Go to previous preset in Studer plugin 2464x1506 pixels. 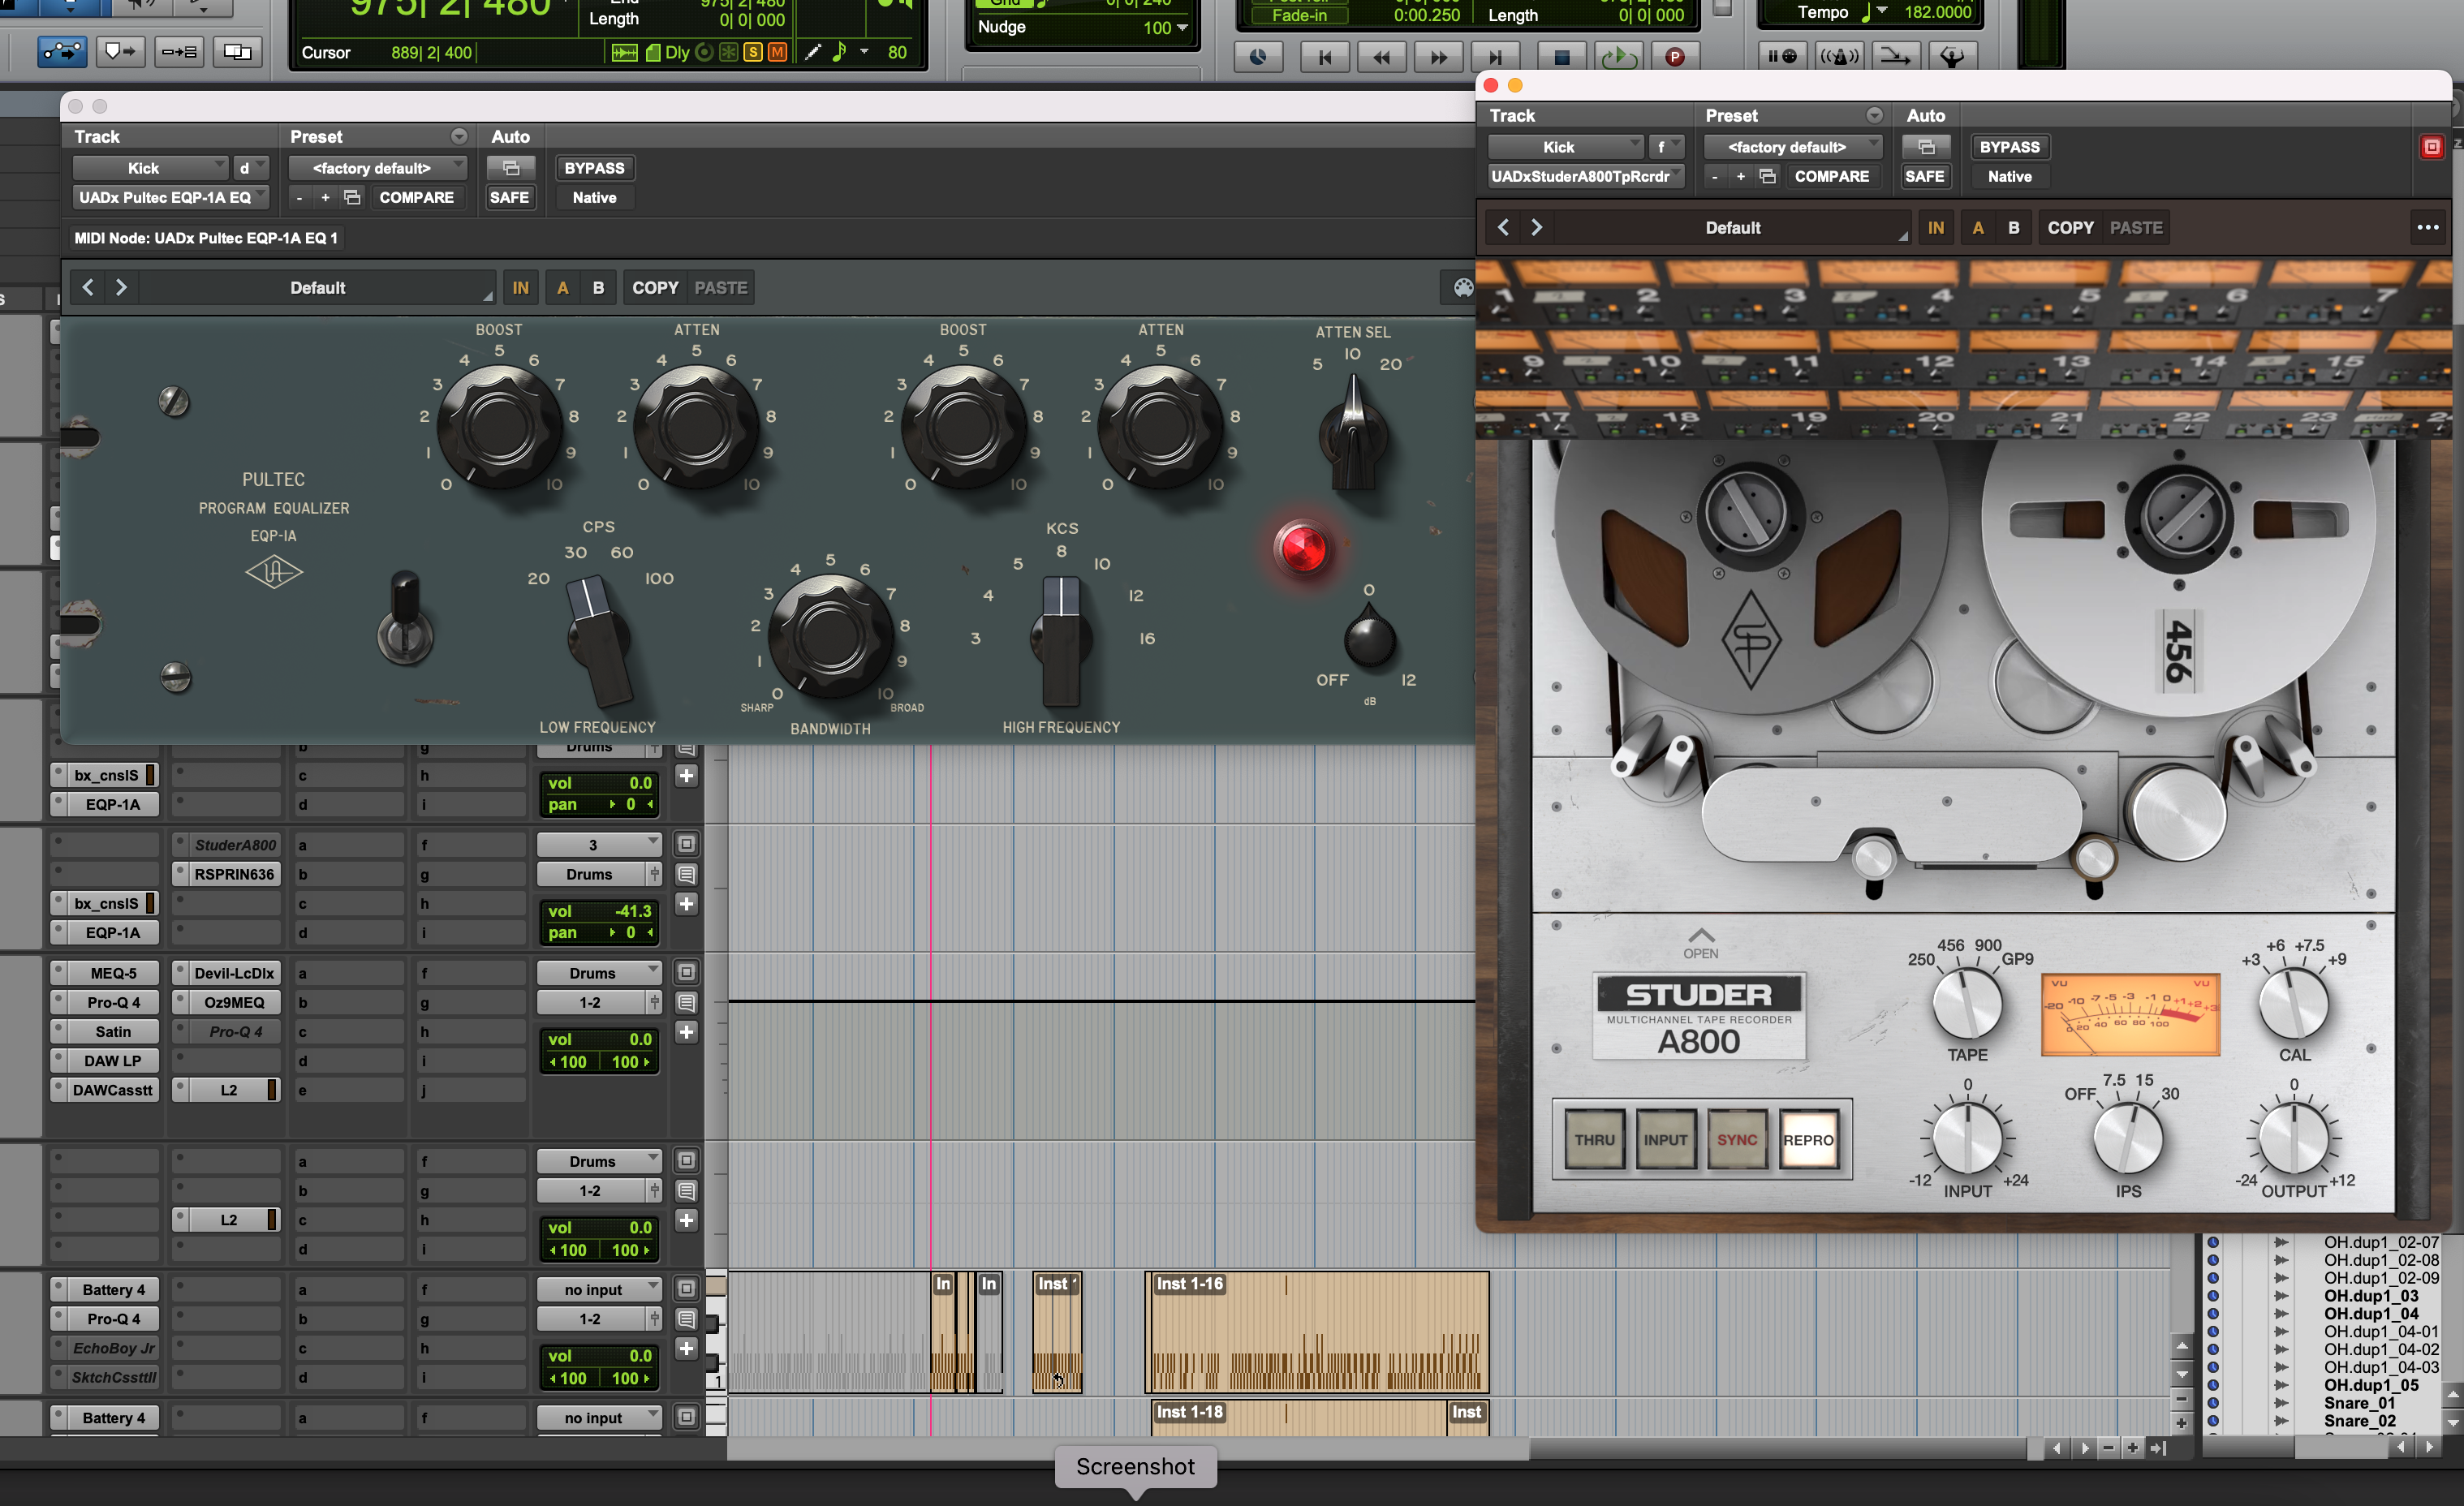coord(1503,228)
